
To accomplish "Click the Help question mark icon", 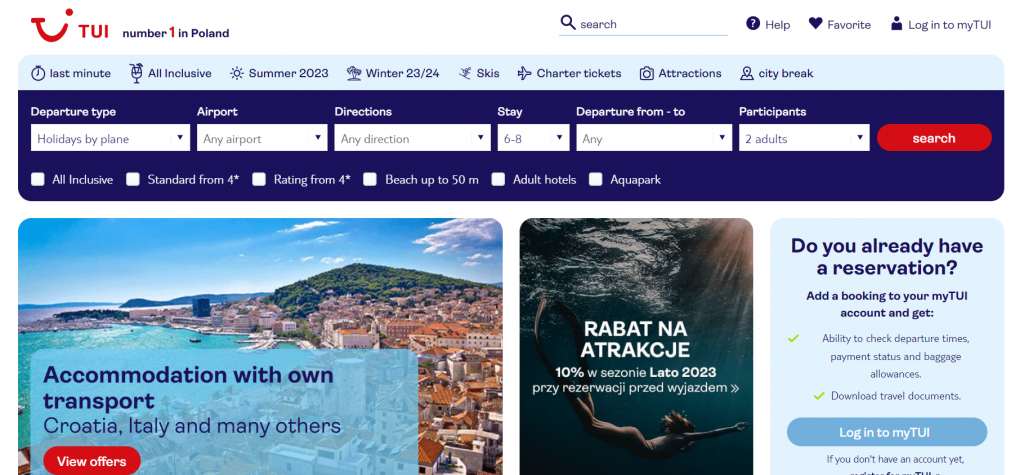I will (x=753, y=24).
